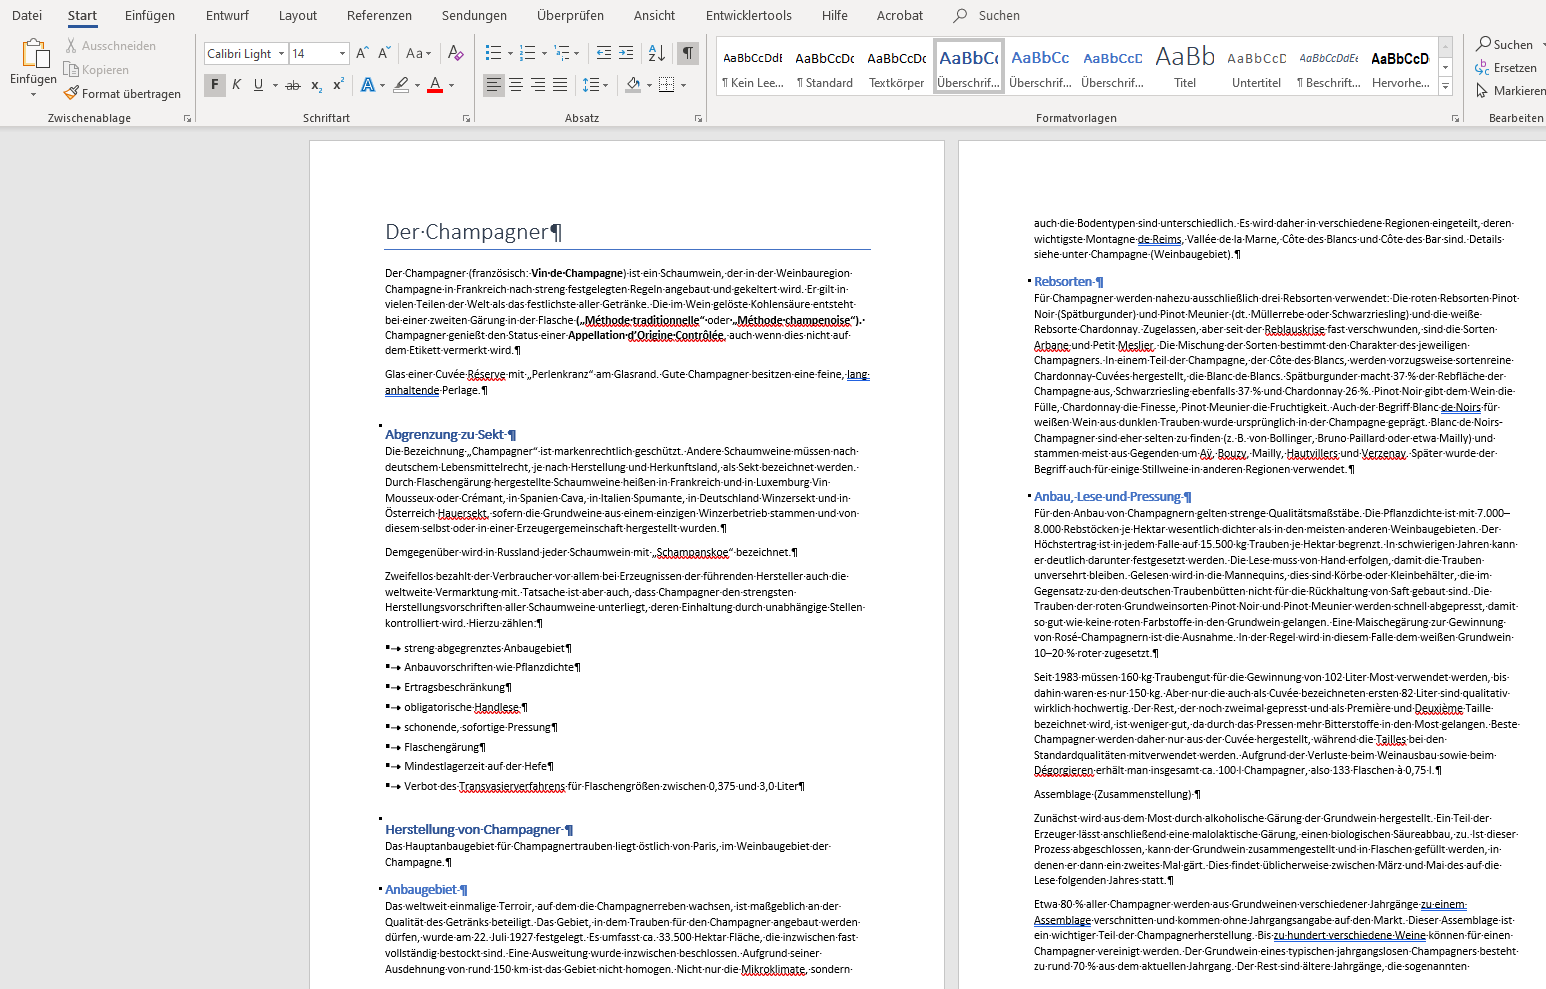1546x989 pixels.
Task: Switch to the Referenzen tab
Action: point(379,16)
